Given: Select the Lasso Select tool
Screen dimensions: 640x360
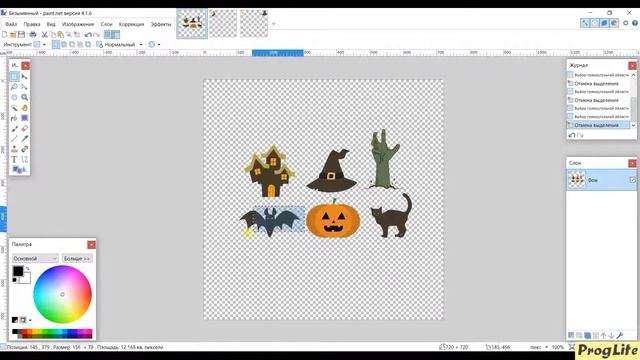Looking at the screenshot, I should click(x=14, y=87).
